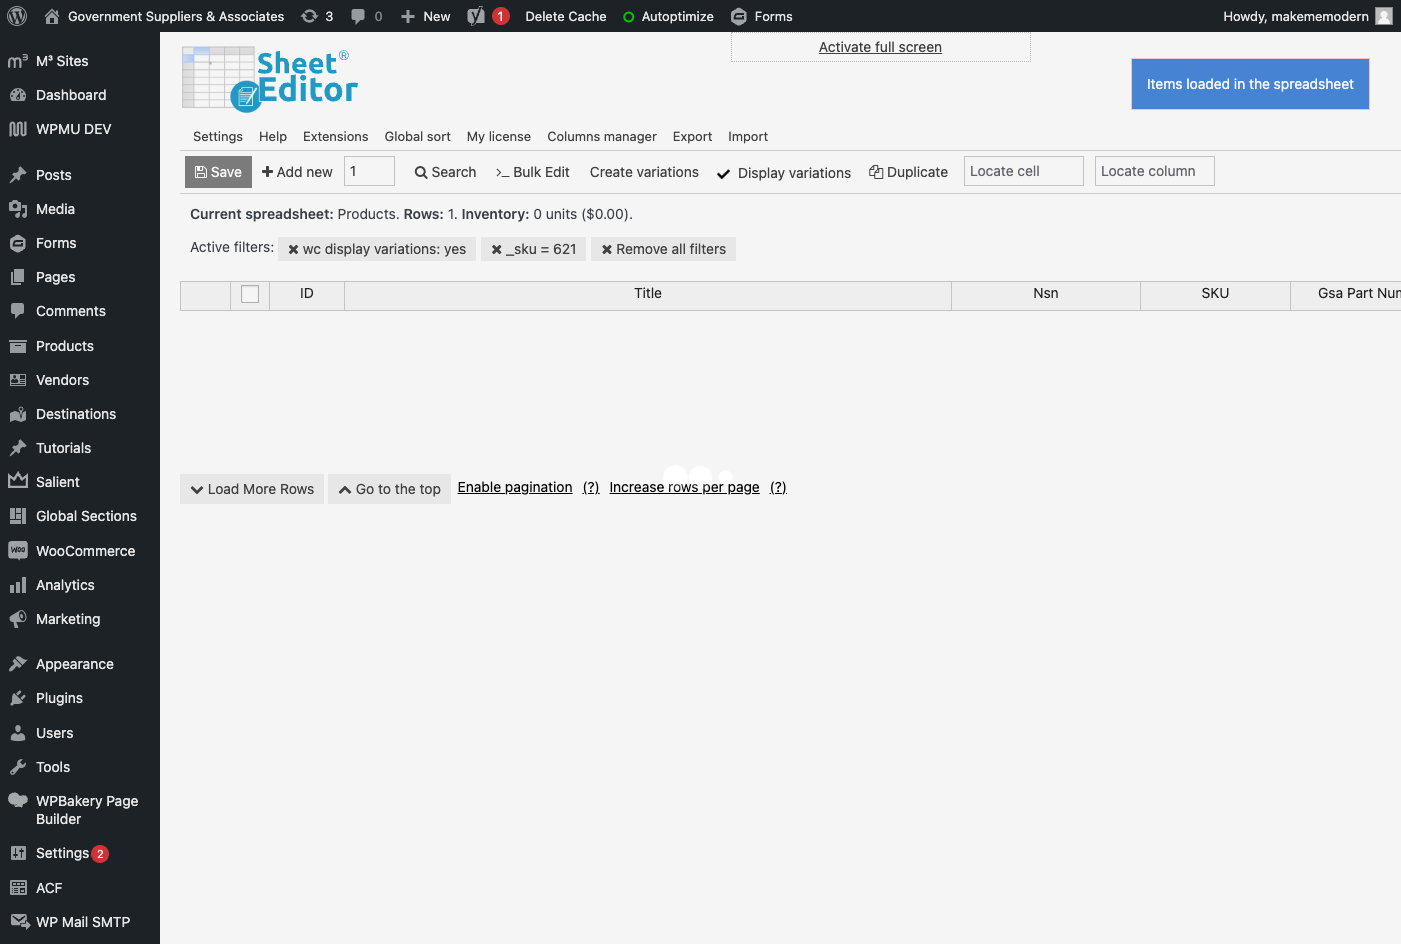Viewport: 1401px width, 944px height.
Task: Open Tools in the sidebar
Action: tap(53, 767)
